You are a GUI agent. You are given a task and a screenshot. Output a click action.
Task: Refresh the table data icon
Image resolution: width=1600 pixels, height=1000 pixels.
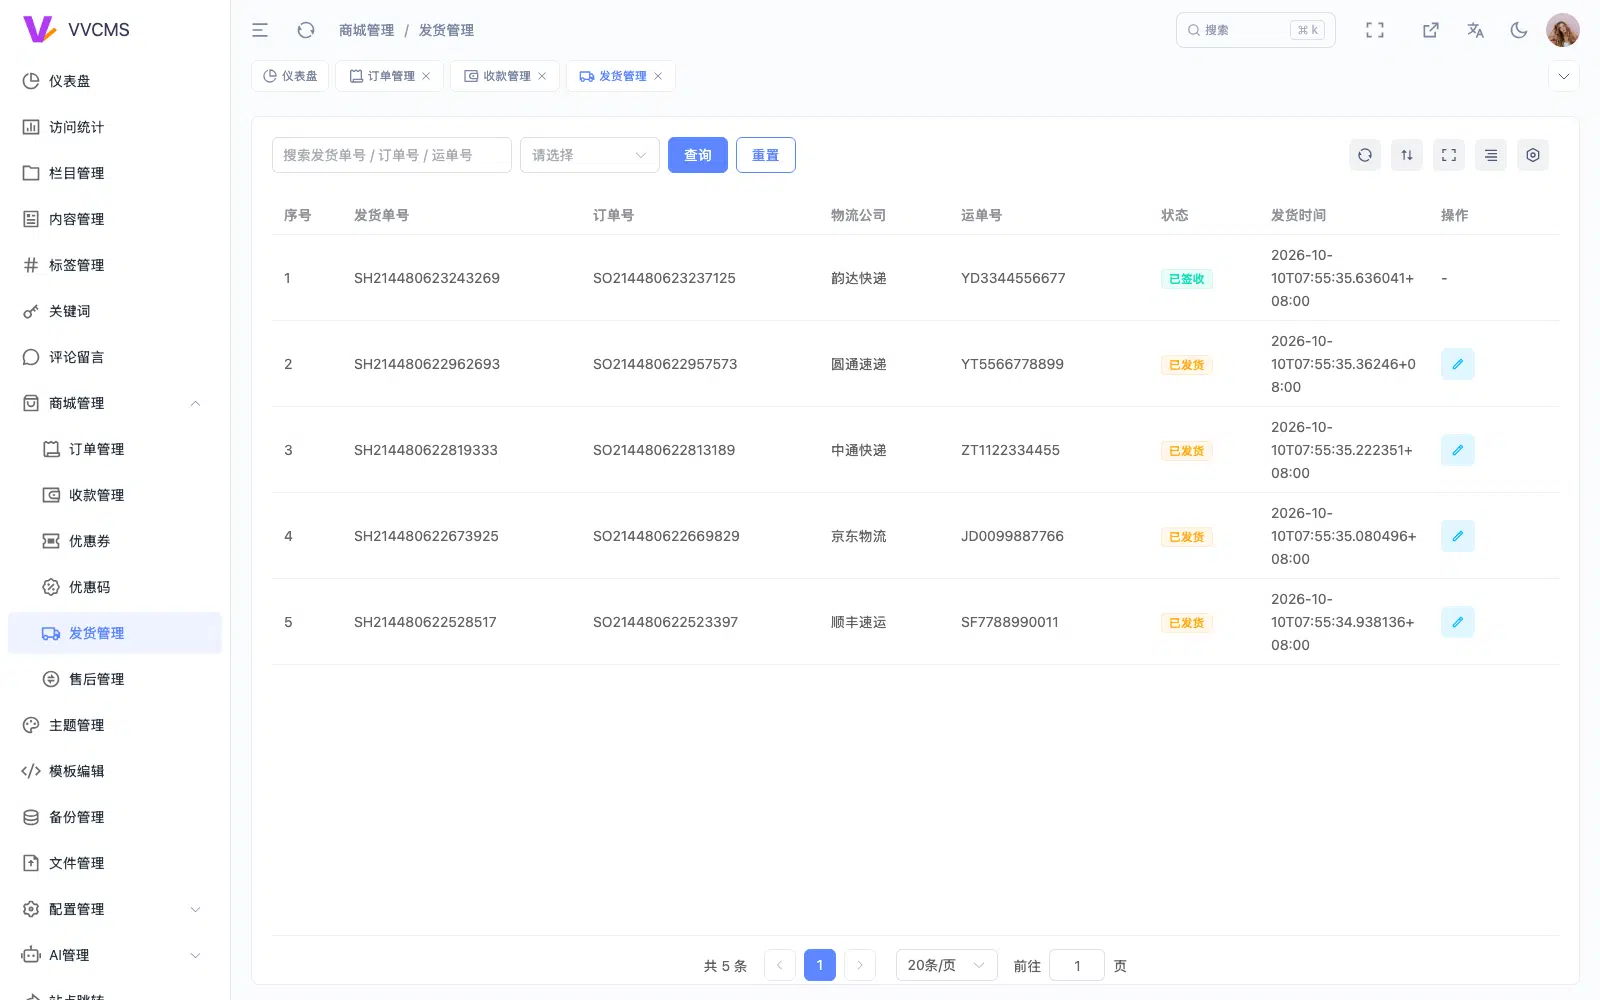[x=1365, y=155]
